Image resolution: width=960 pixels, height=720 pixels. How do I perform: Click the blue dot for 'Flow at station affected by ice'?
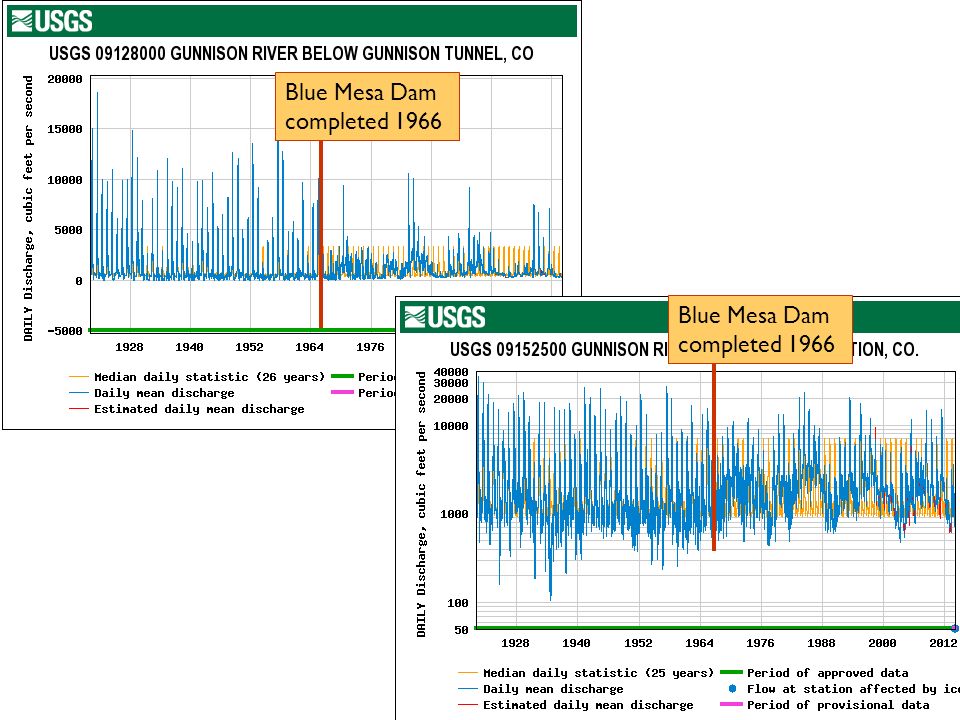(732, 688)
